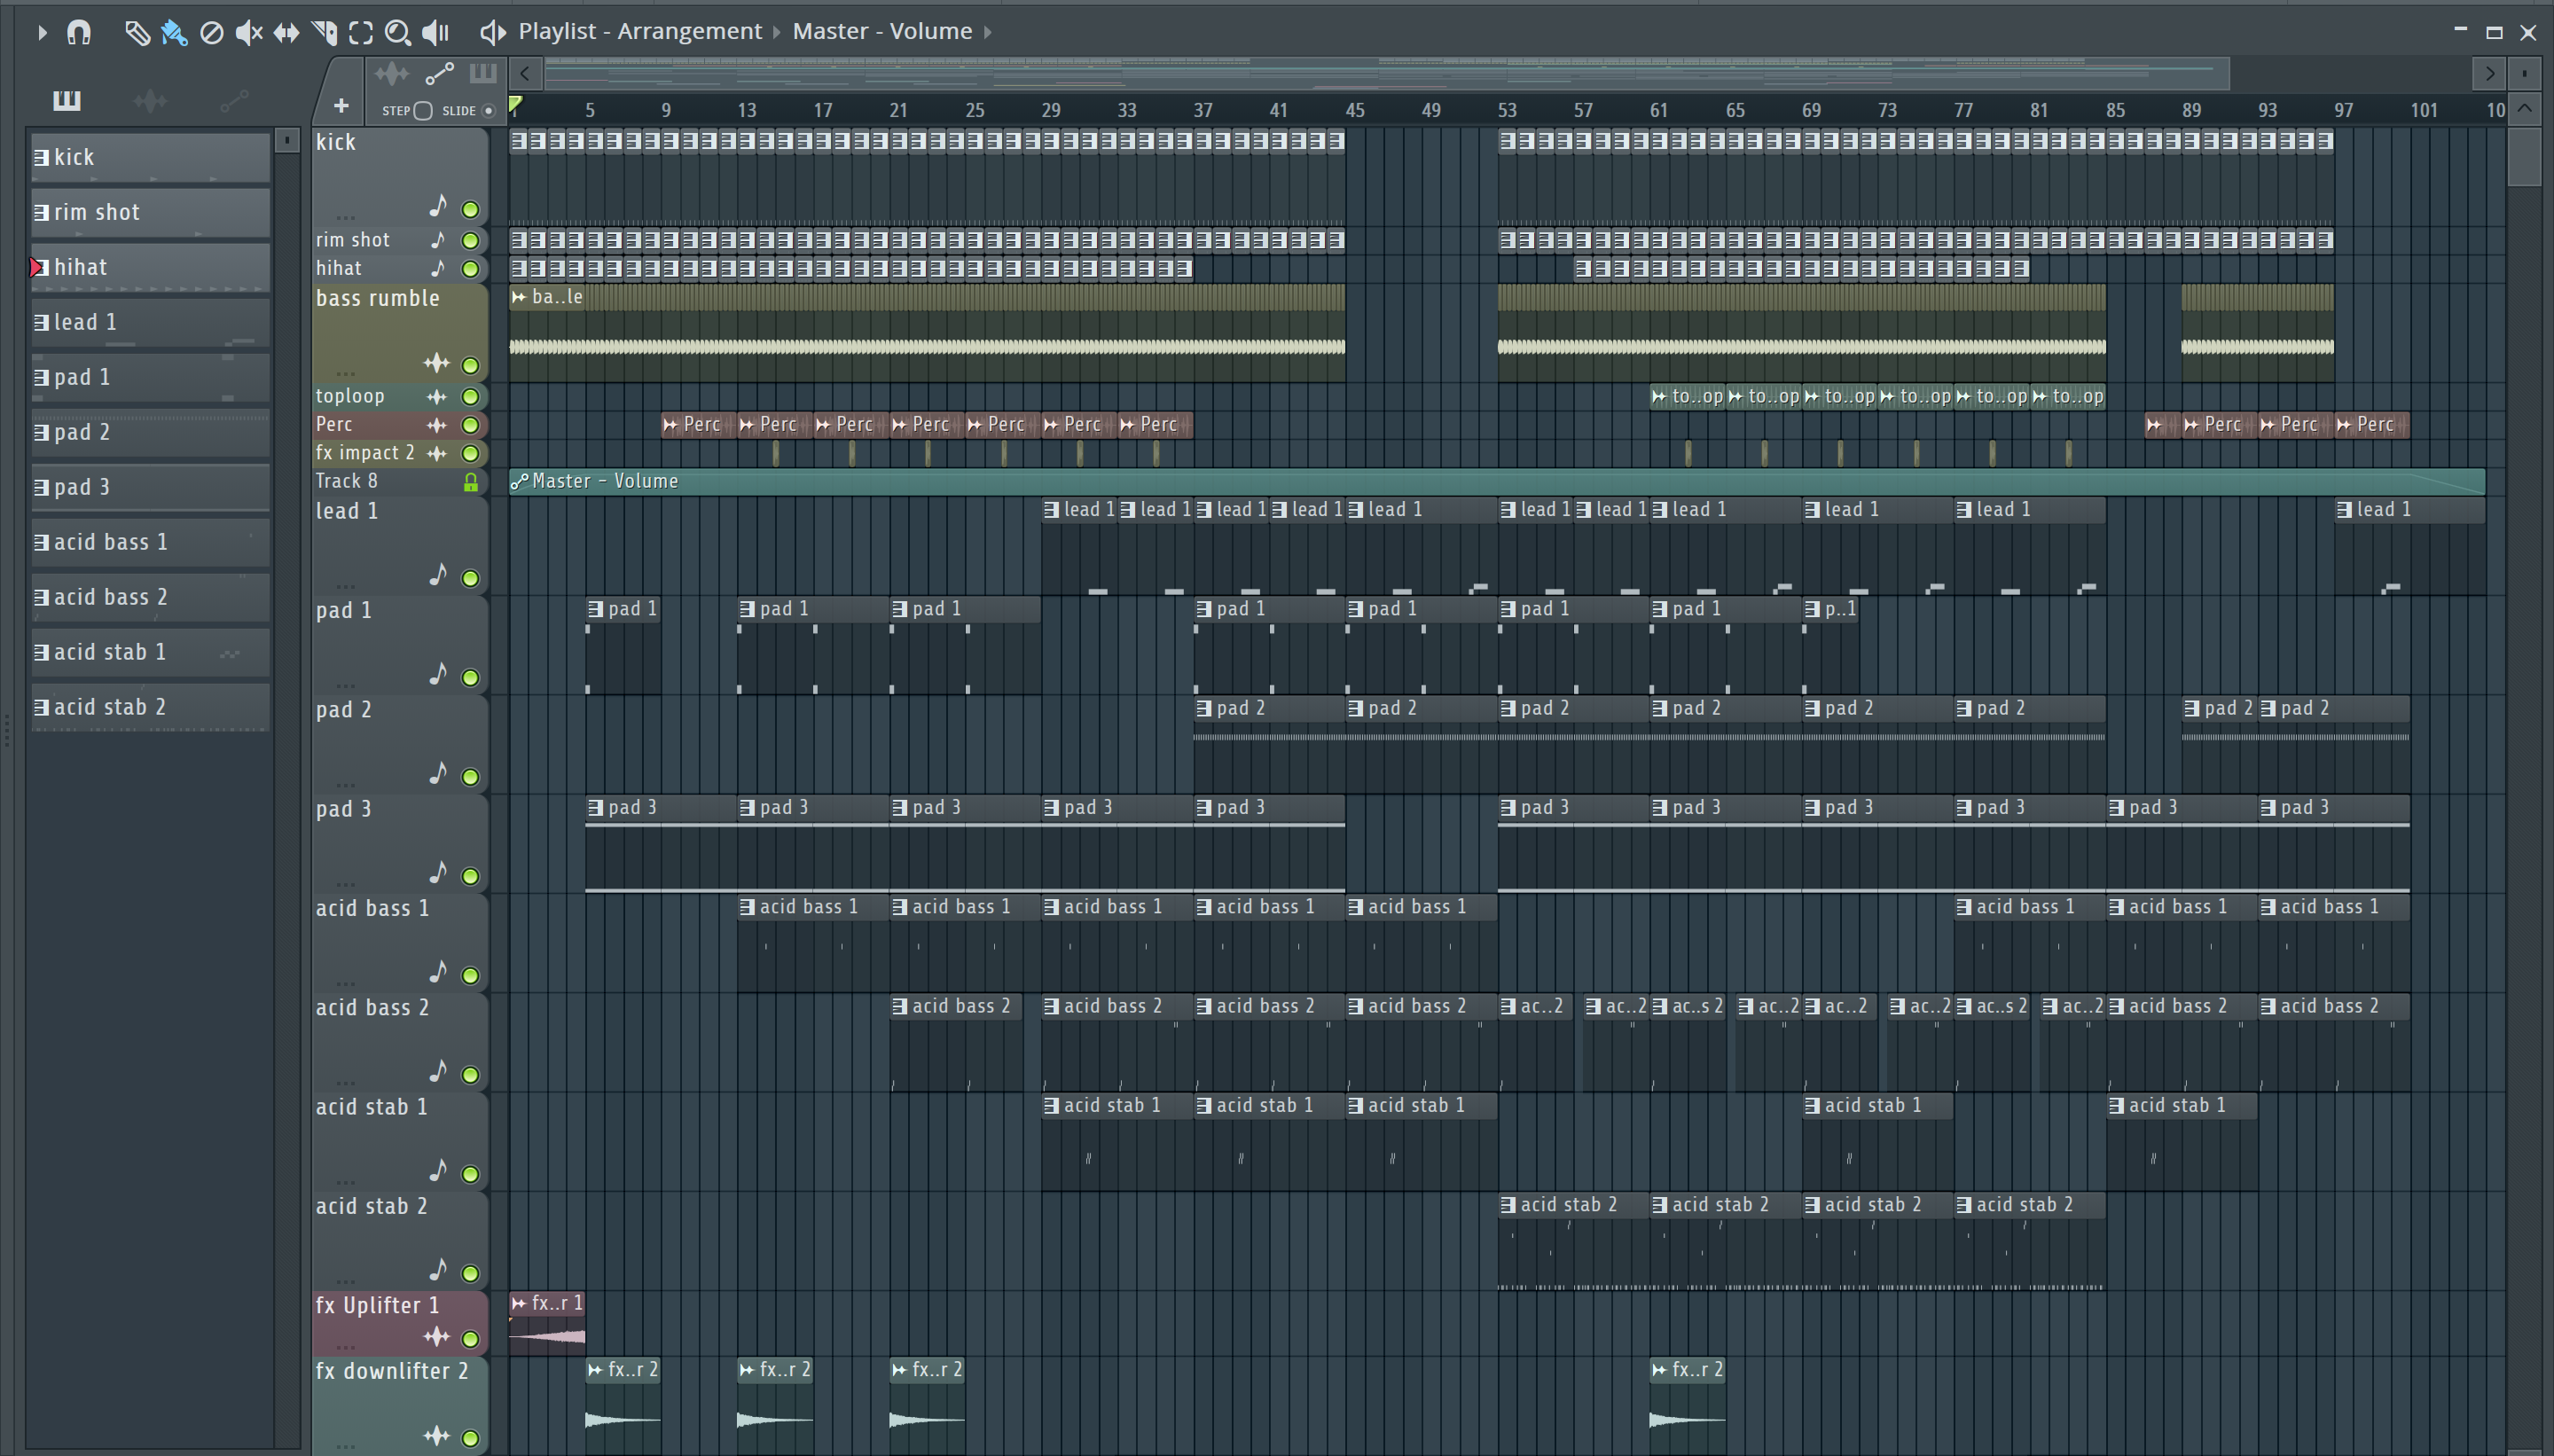Screen dimensions: 2554x1456
Task: Toggle automation clip focus icon
Action: pos(440,73)
